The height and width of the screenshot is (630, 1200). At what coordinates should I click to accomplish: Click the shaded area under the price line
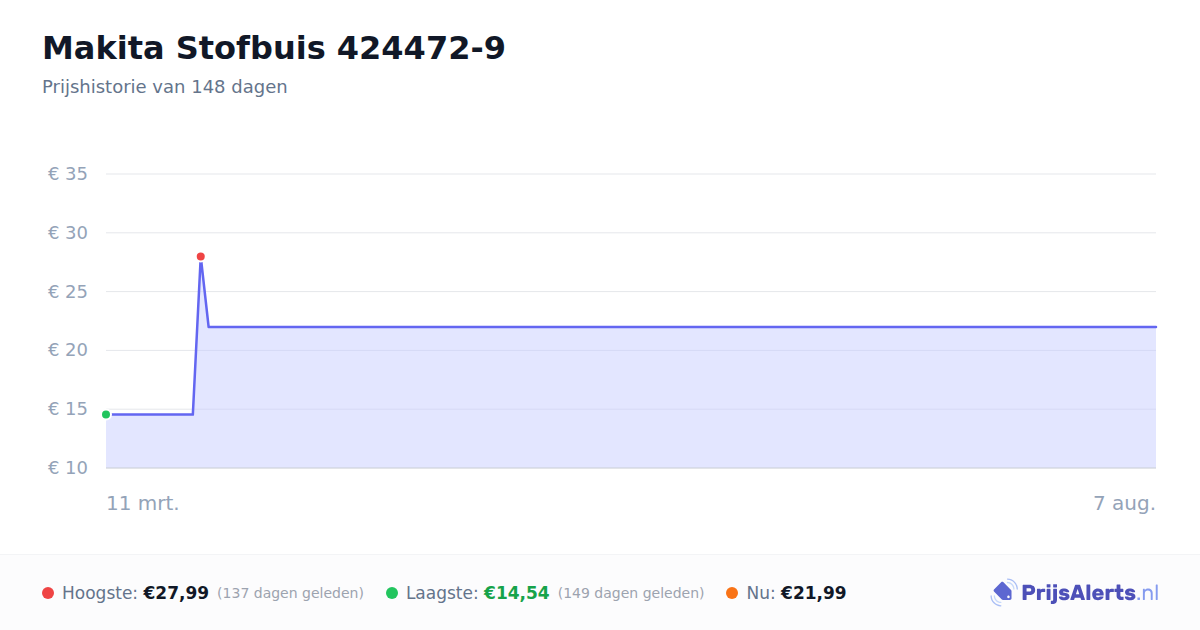pyautogui.click(x=680, y=400)
